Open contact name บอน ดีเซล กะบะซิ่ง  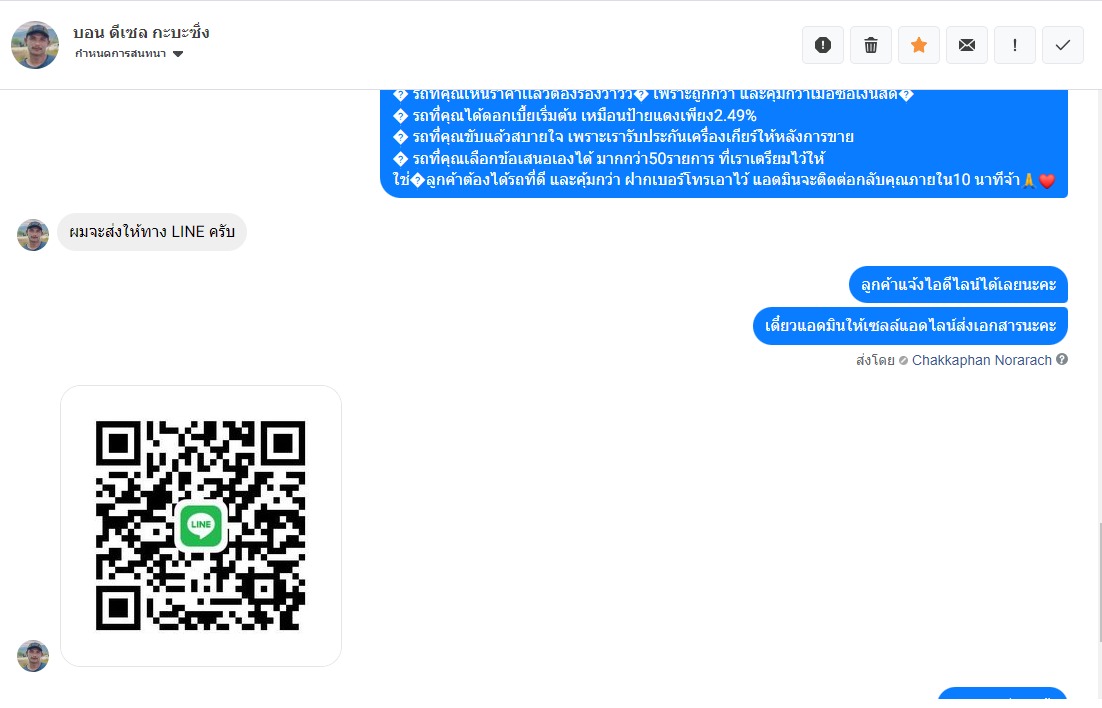coord(141,32)
